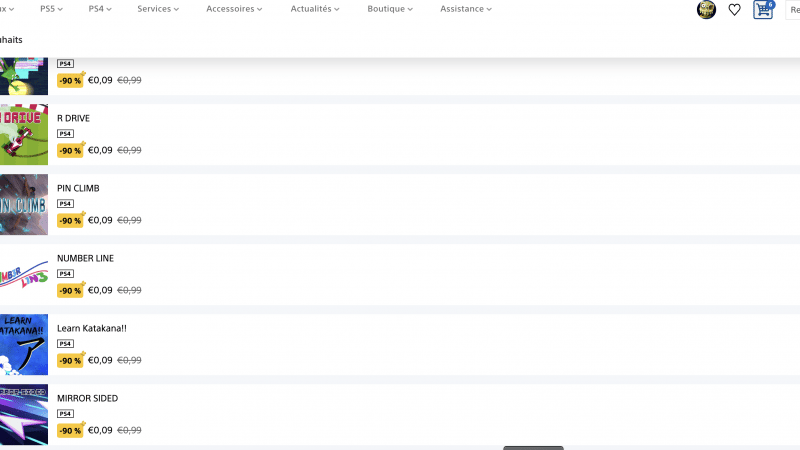The width and height of the screenshot is (800, 450).
Task: Click the €0,09 price of MIRROR SIDED
Action: tap(100, 430)
